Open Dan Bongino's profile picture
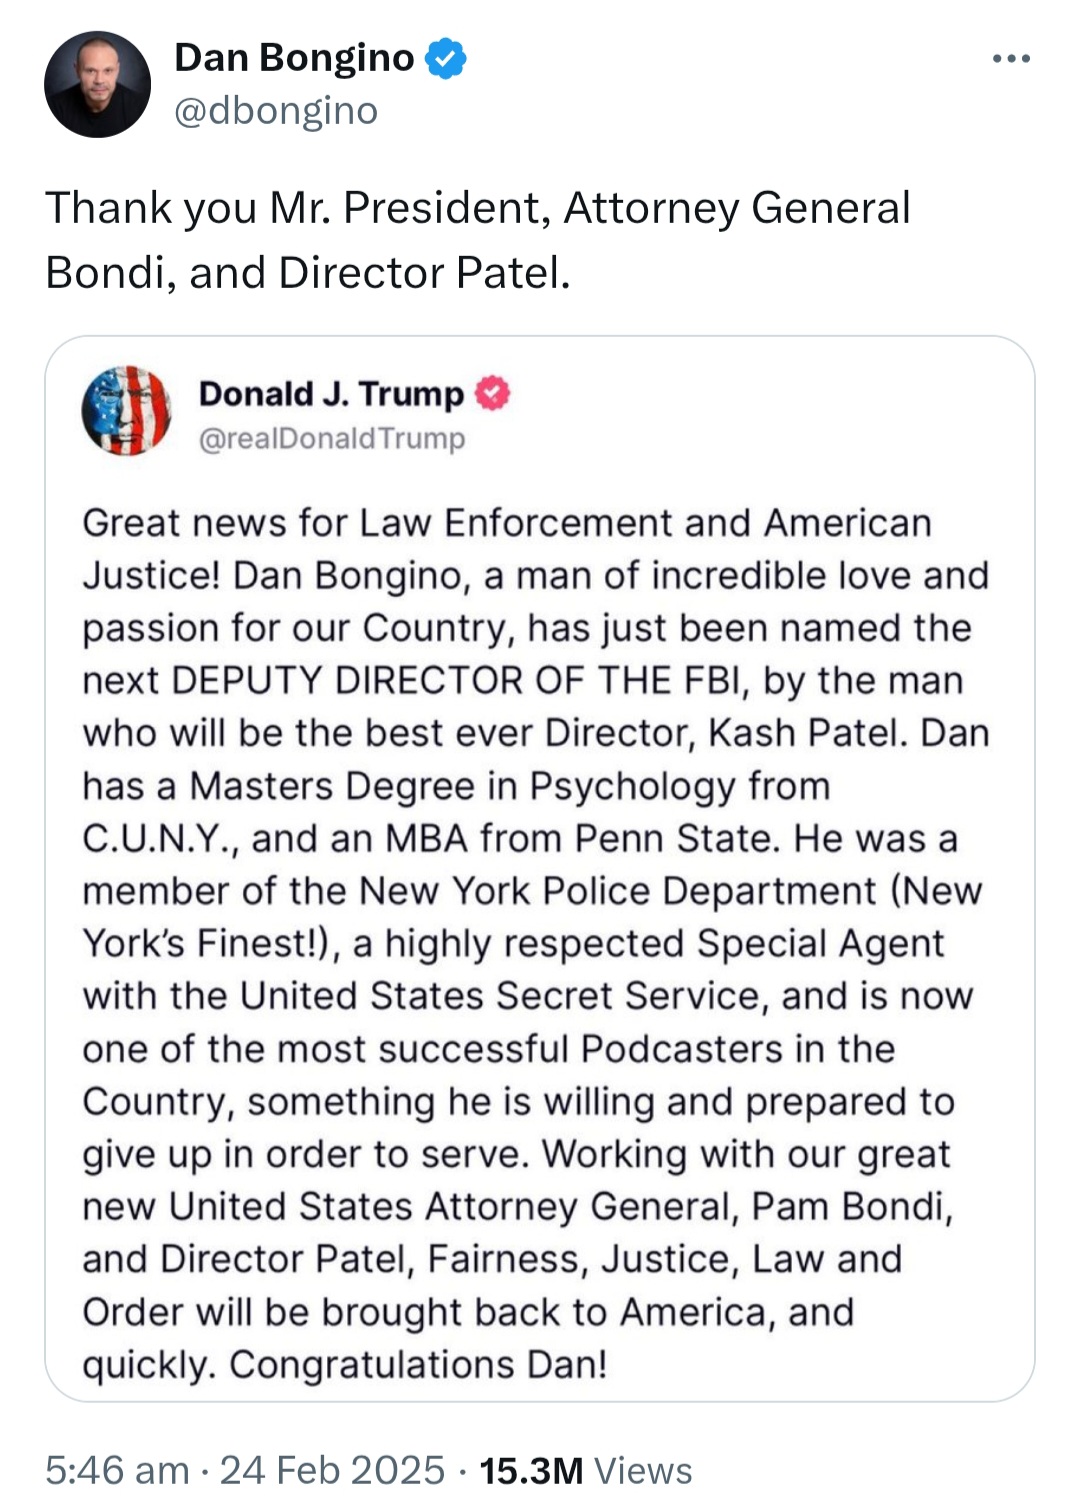The width and height of the screenshot is (1080, 1512). (x=97, y=84)
